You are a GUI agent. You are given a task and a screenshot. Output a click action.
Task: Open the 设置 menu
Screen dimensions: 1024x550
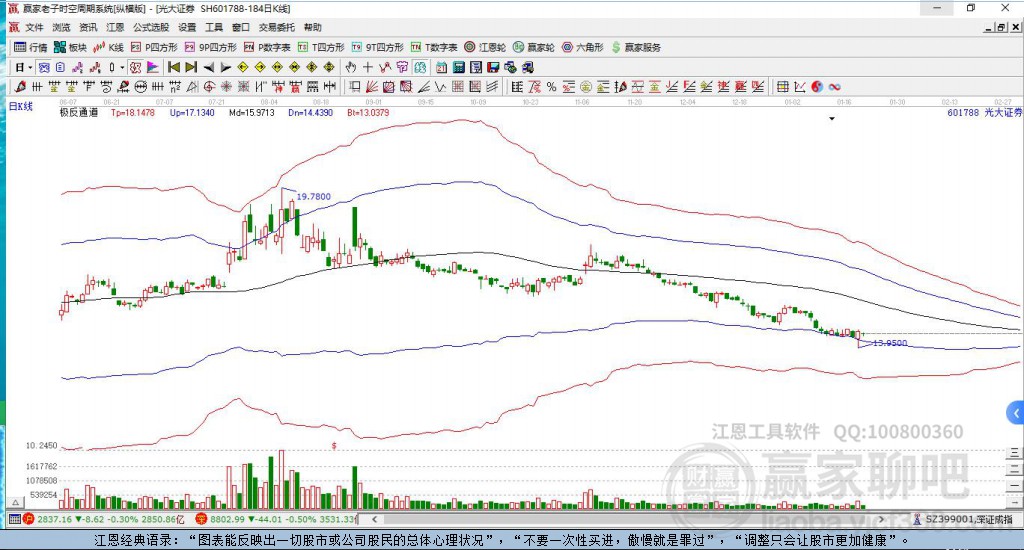pos(187,27)
